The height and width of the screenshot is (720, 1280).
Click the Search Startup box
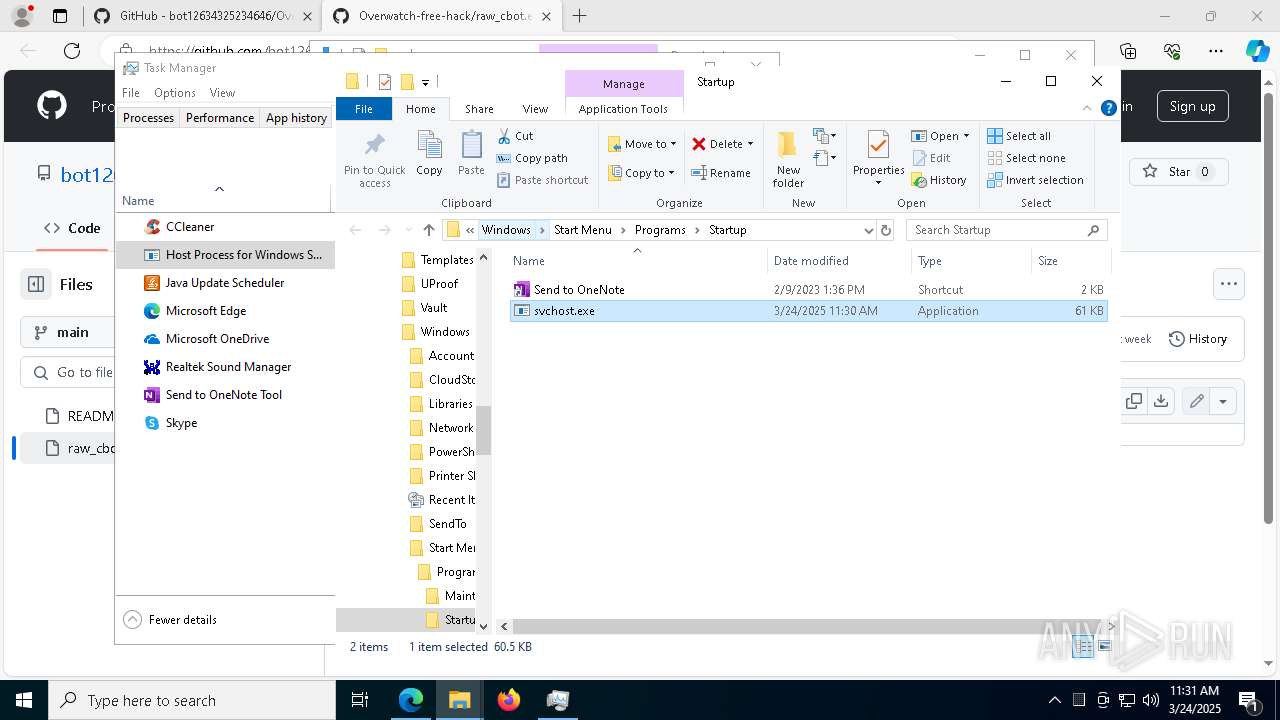(x=1007, y=230)
